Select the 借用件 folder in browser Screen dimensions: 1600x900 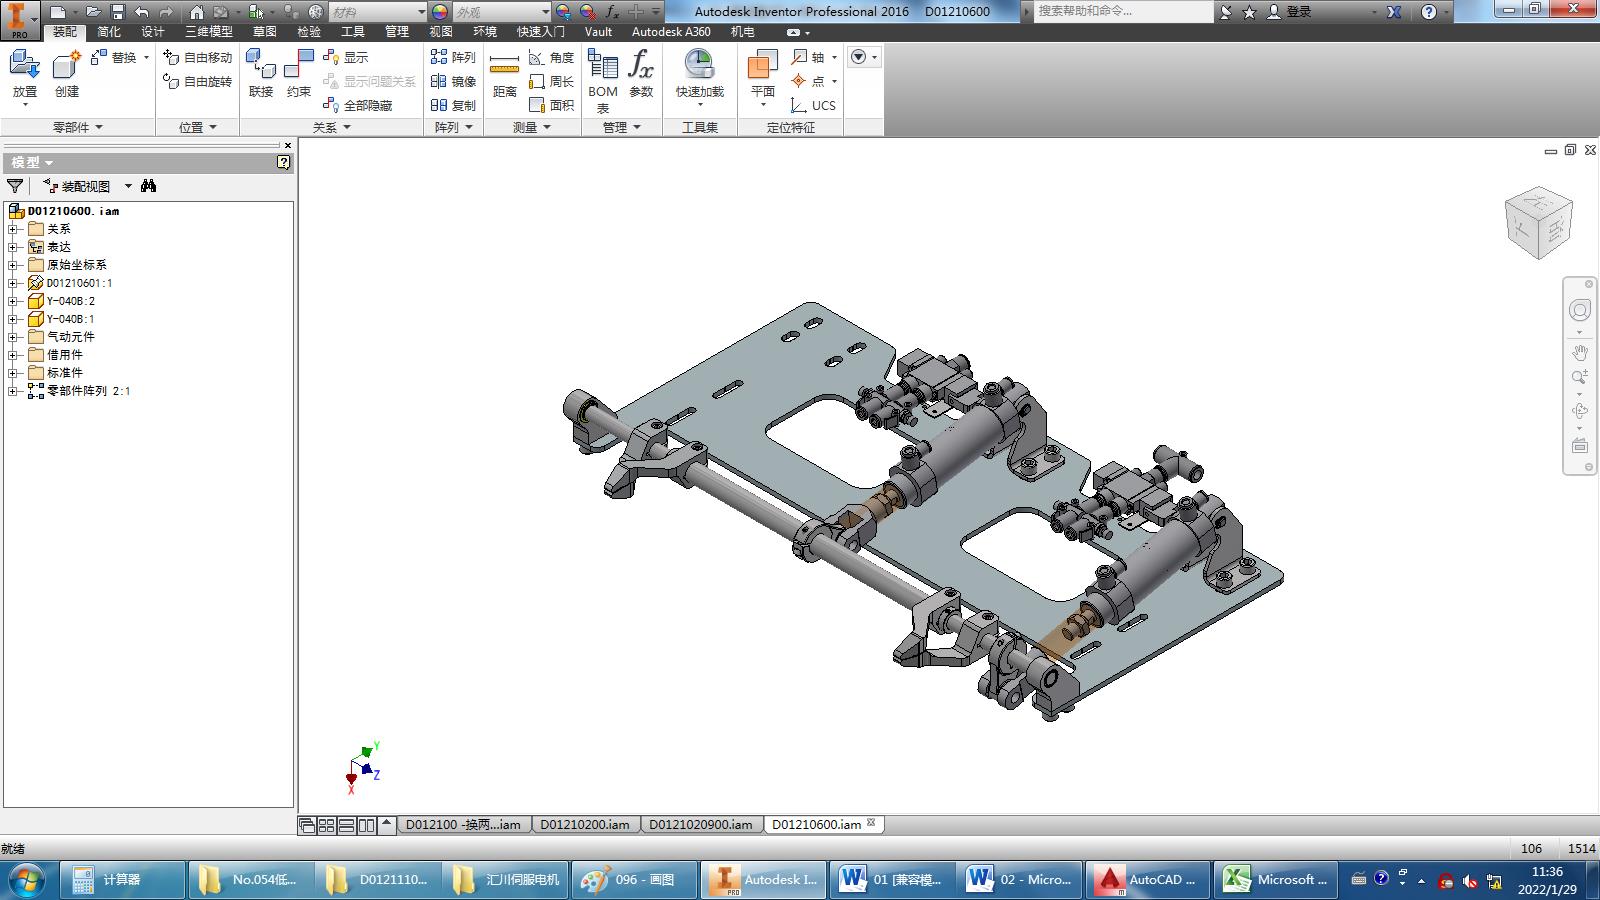[x=65, y=355]
